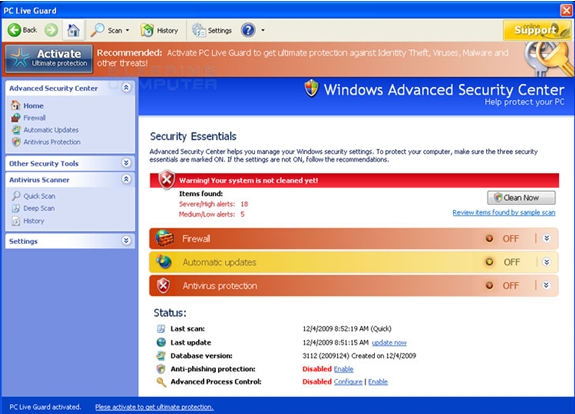
Task: Click the Clean Now button
Action: (521, 198)
